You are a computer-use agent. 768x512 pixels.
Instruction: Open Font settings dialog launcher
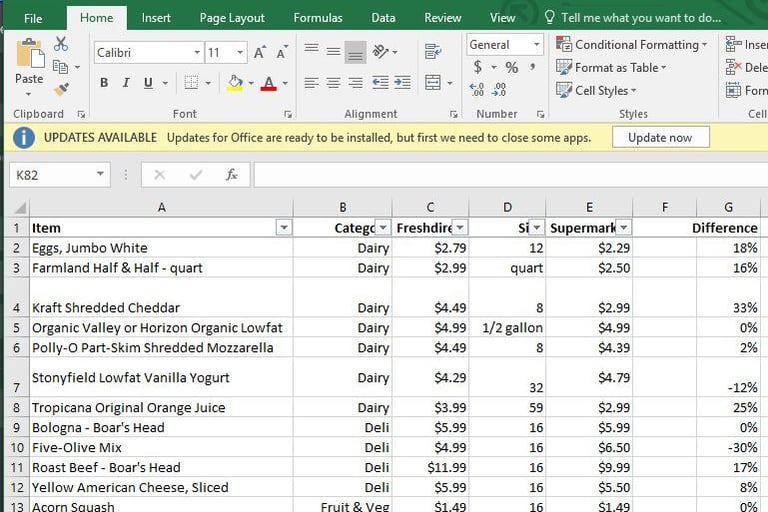point(288,114)
